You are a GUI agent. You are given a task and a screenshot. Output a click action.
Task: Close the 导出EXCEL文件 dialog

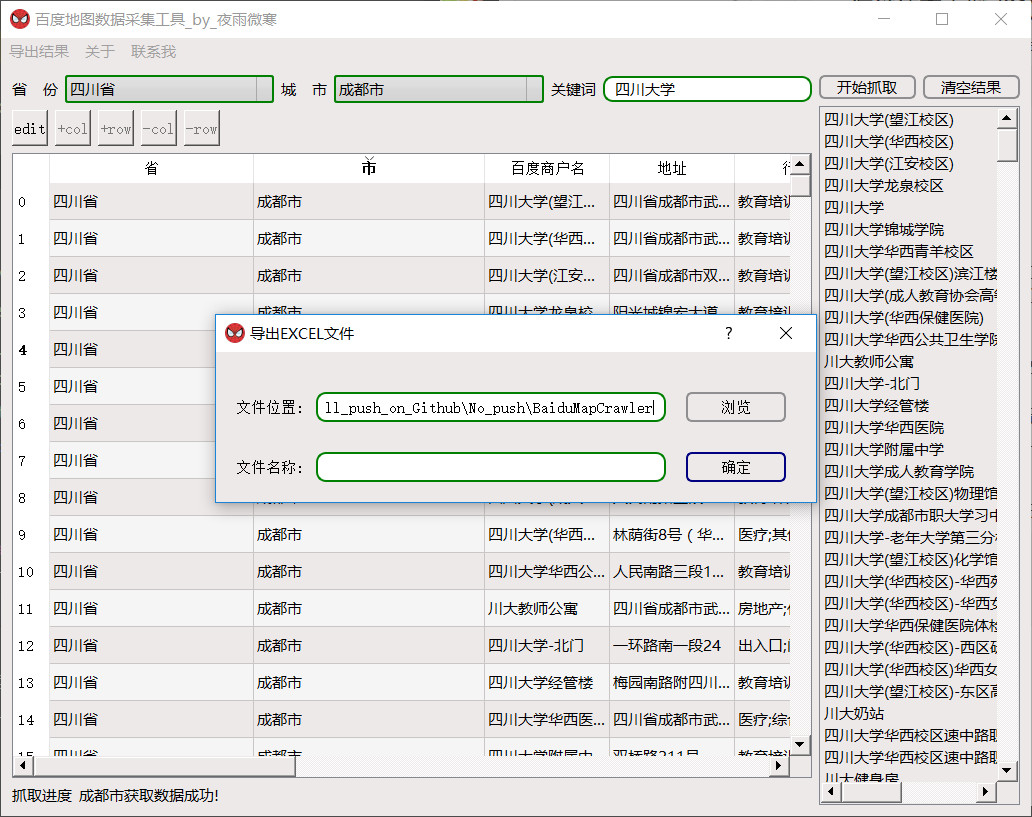[x=786, y=333]
